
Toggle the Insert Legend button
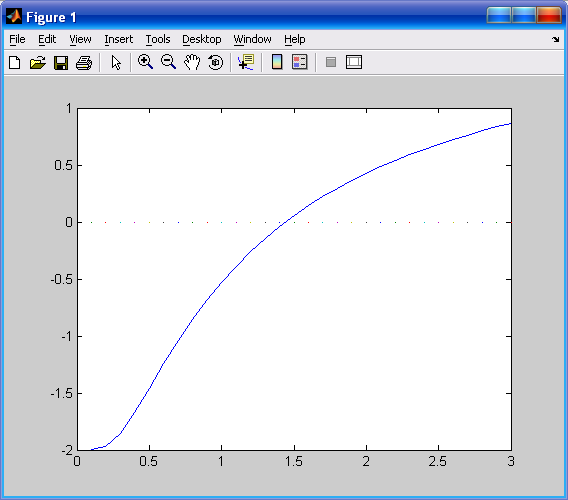click(x=300, y=62)
